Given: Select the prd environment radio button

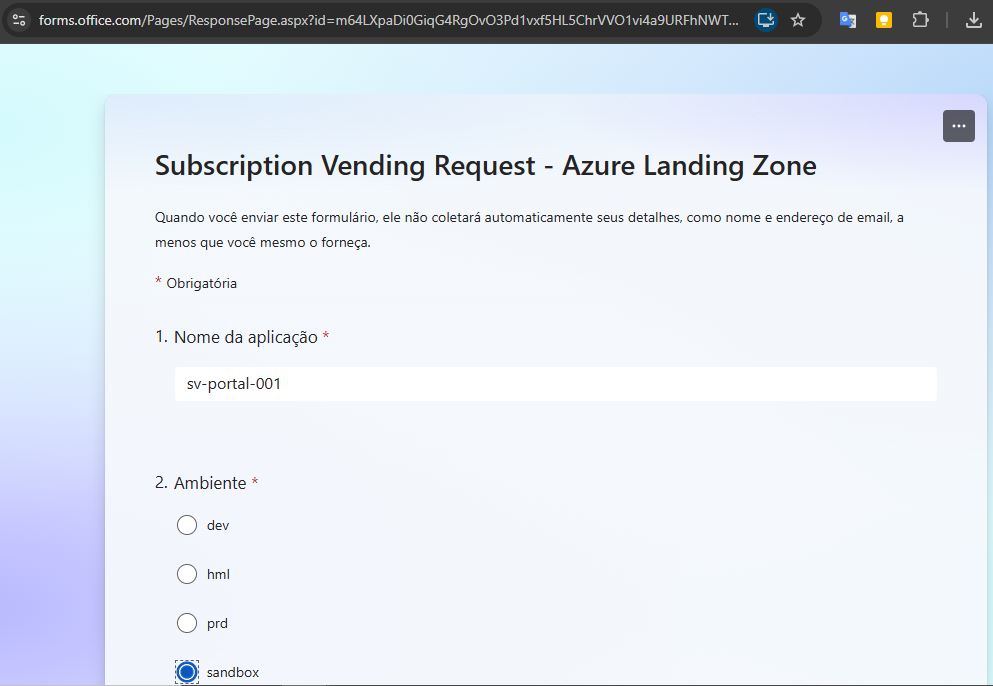Looking at the screenshot, I should click(x=187, y=623).
